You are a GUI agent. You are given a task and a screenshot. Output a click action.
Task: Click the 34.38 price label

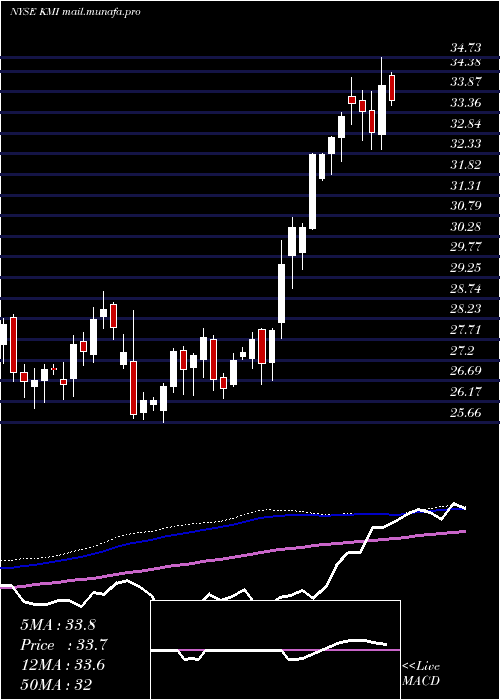coord(466,62)
